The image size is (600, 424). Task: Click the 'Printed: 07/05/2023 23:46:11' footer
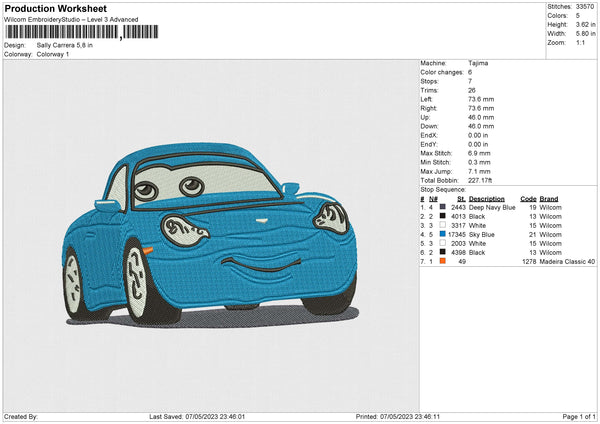pos(398,416)
